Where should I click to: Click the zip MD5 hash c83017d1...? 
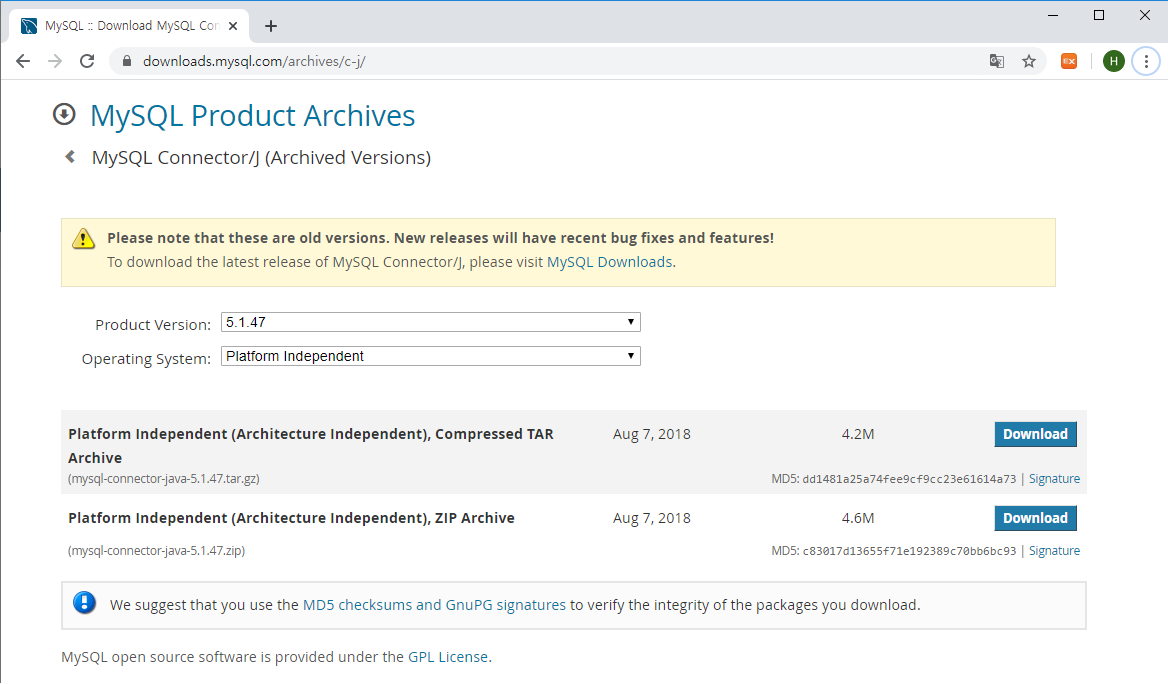[909, 551]
